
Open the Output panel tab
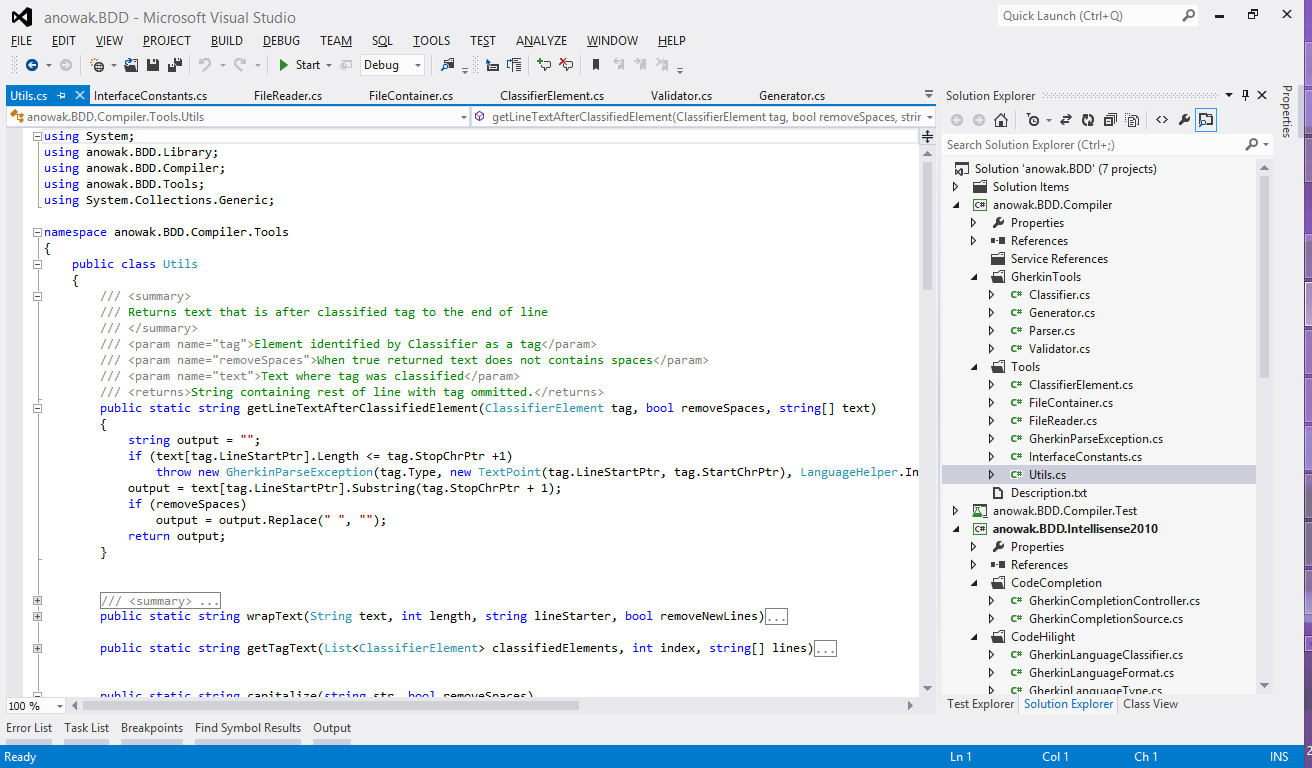(x=332, y=728)
